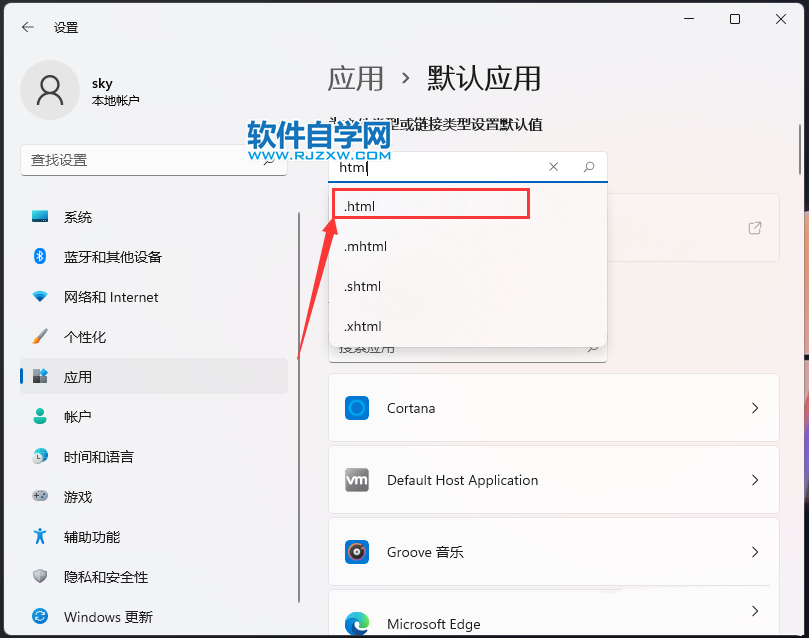
Task: Open Groove 音乐 default settings
Action: click(x=554, y=552)
